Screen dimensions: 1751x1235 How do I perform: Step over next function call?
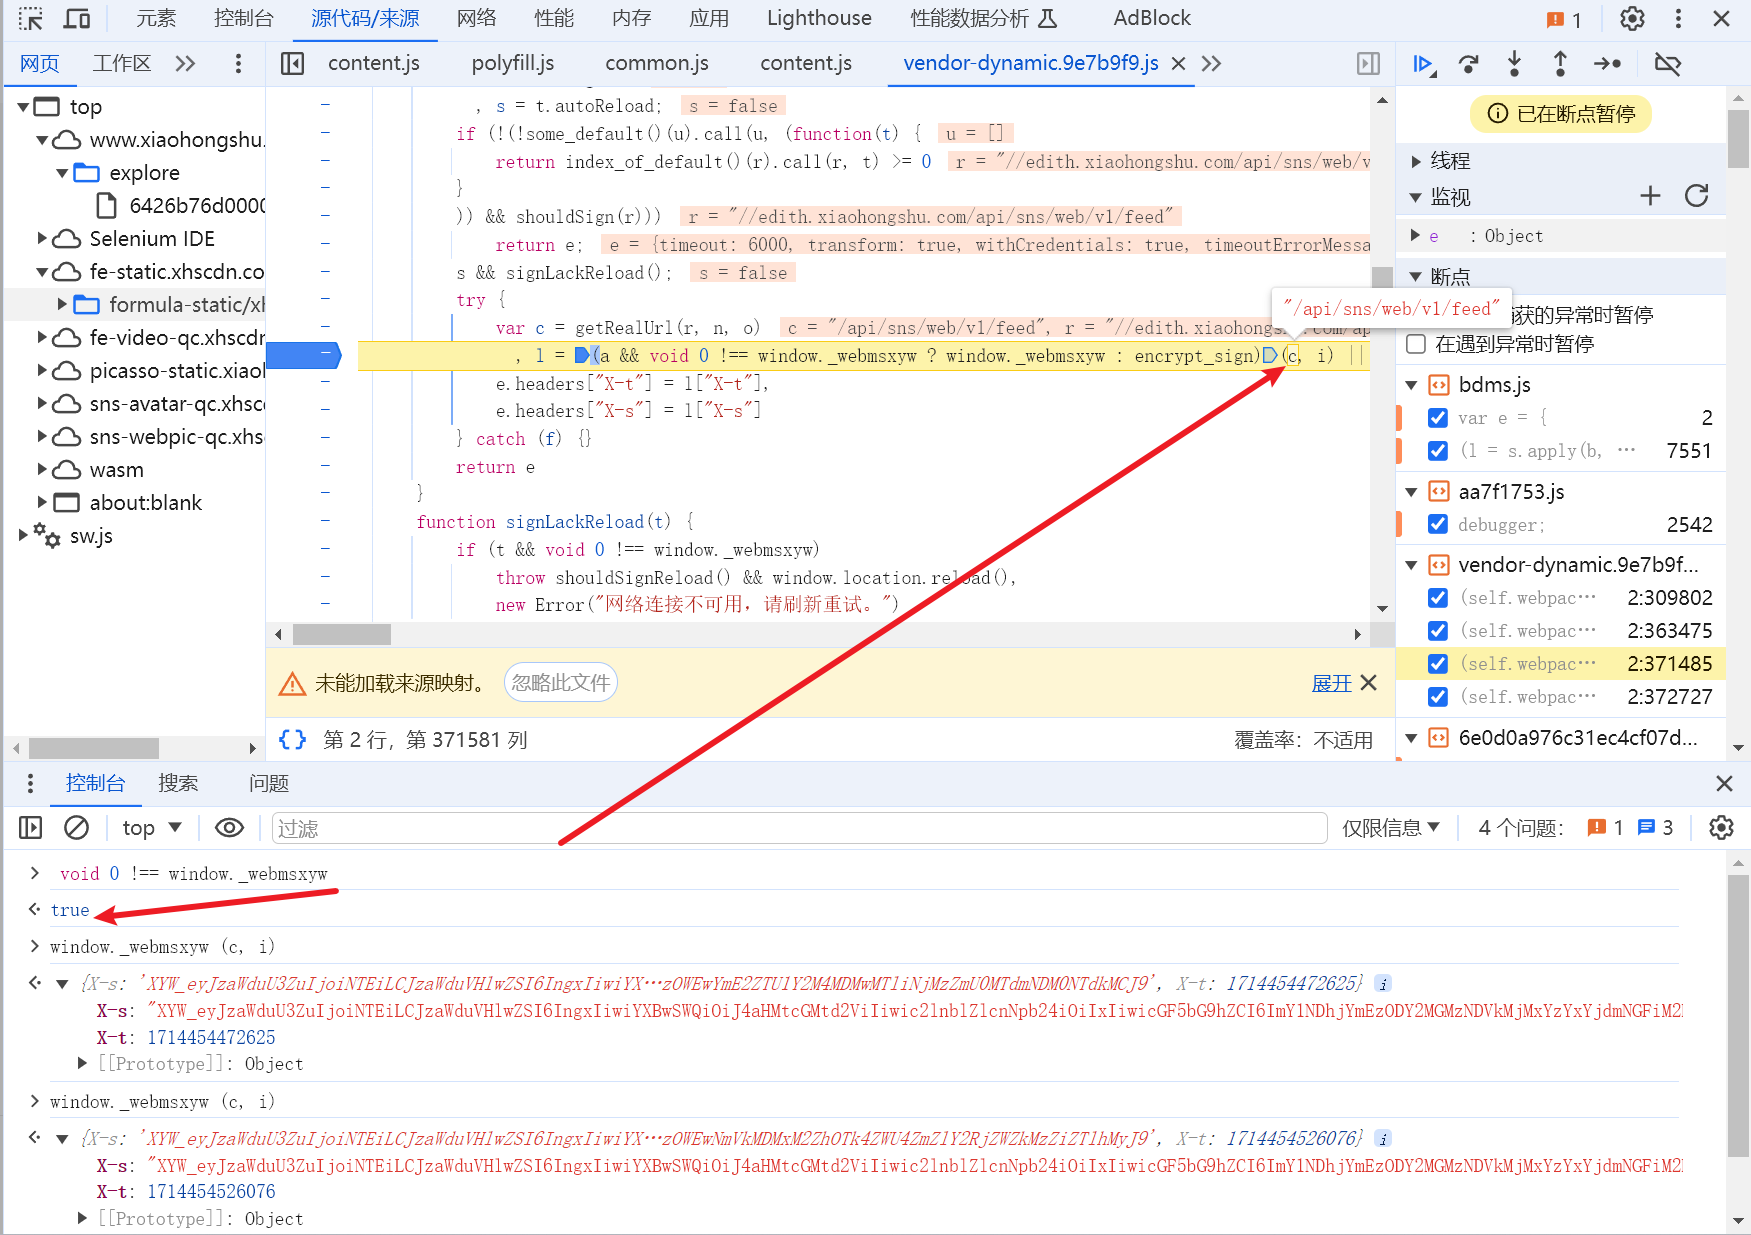[x=1469, y=64]
